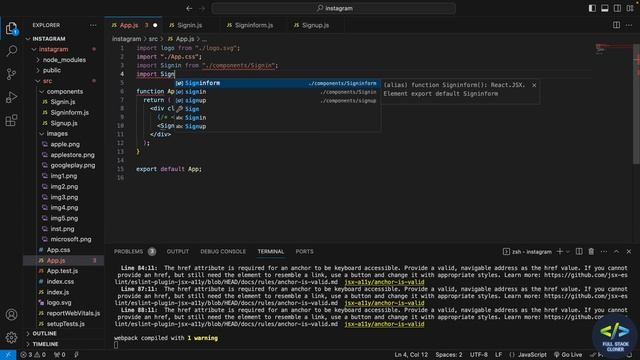The image size is (640, 360).
Task: Open the OUTPUT panel tab
Action: 178,251
